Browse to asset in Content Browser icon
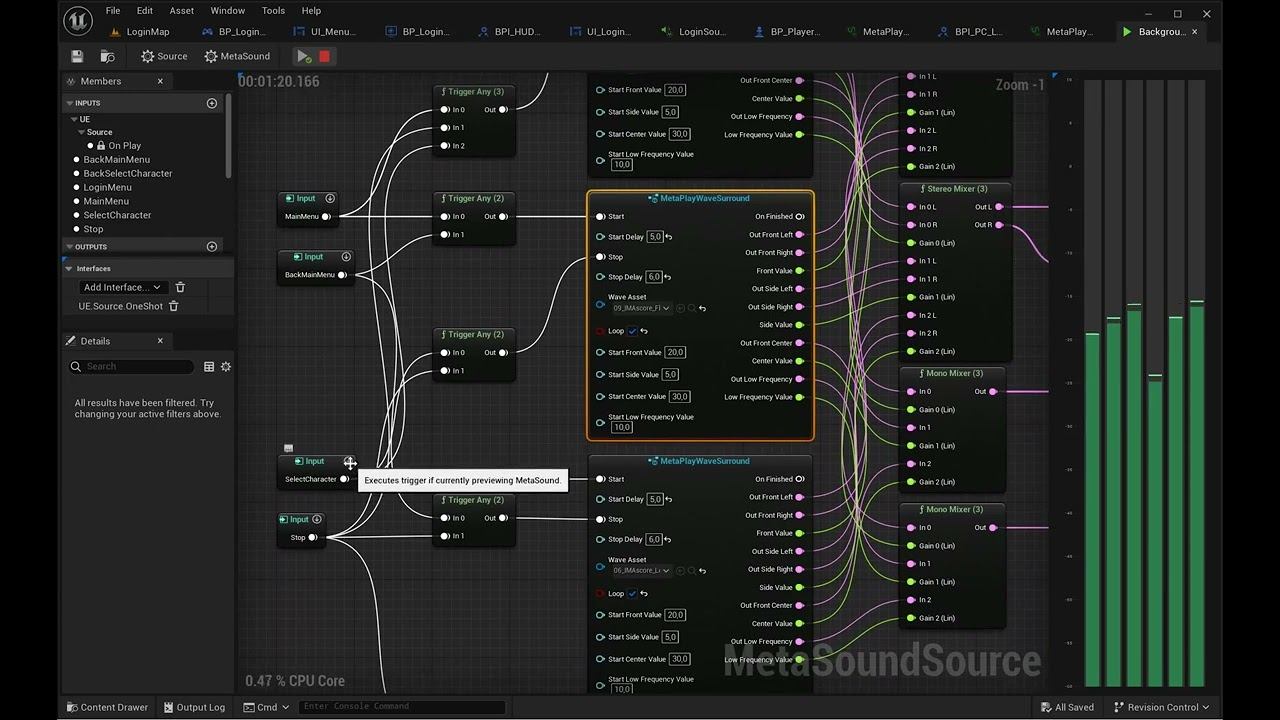 pos(107,56)
